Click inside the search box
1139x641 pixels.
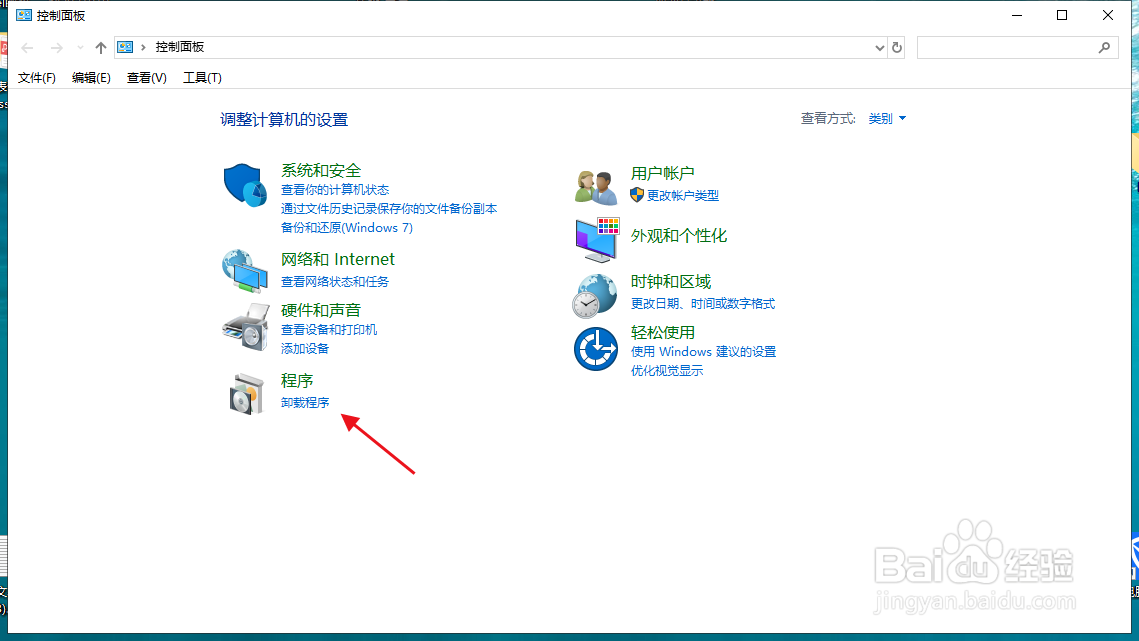(1010, 47)
